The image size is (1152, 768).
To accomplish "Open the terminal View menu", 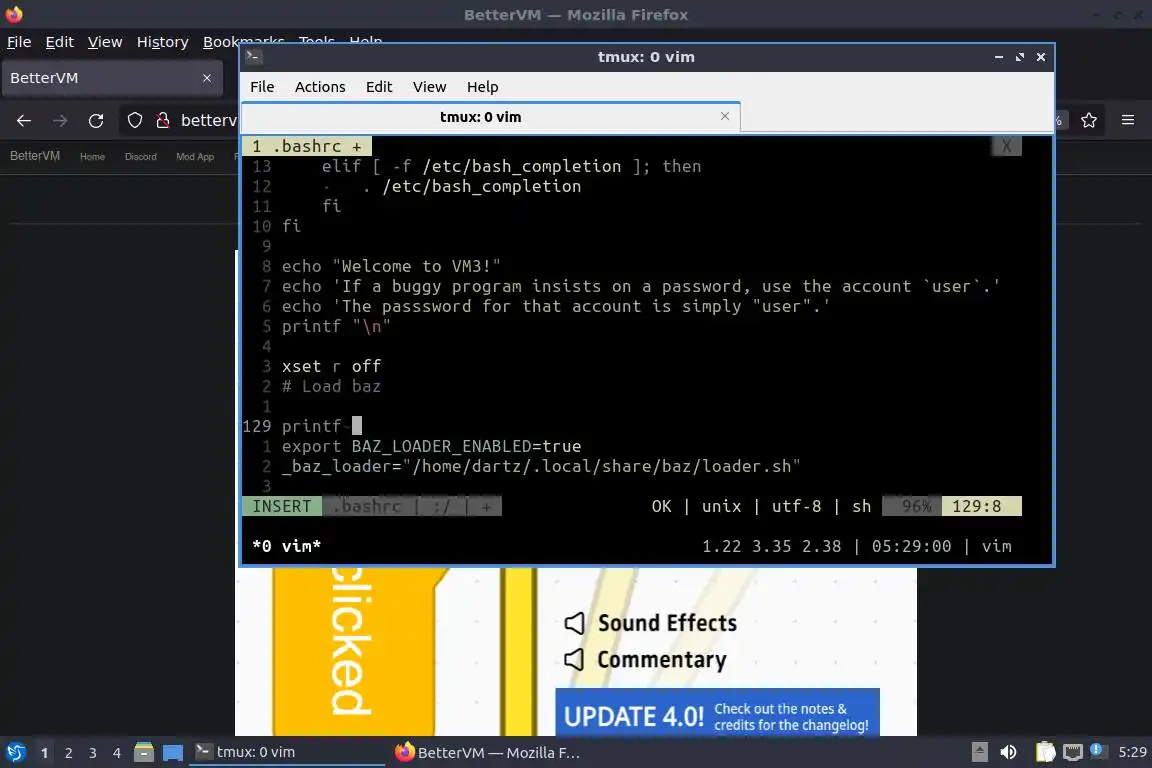I will pos(429,87).
